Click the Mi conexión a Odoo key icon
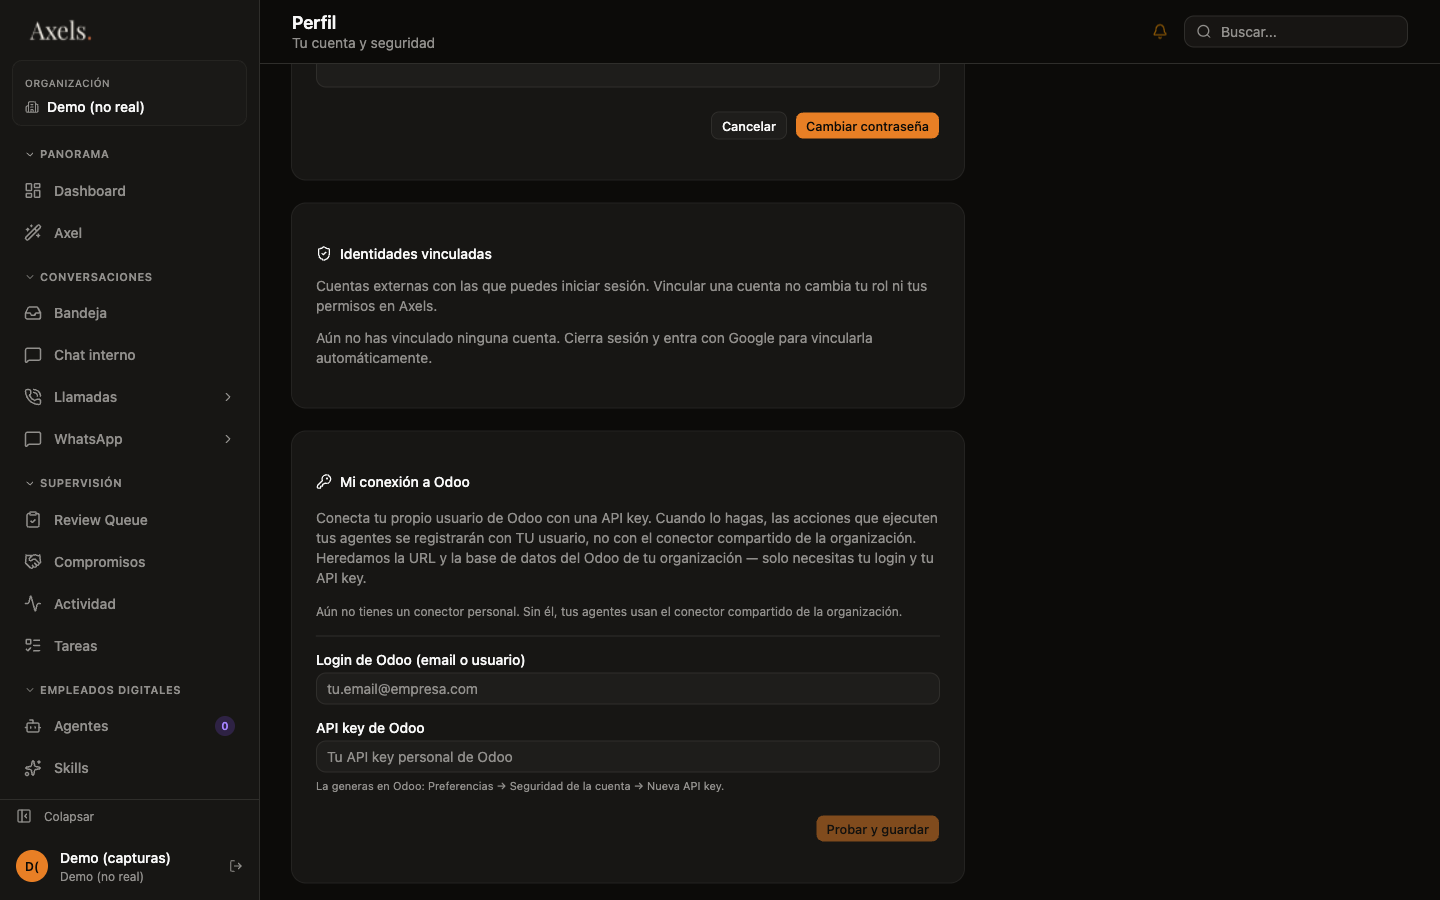 [x=324, y=482]
